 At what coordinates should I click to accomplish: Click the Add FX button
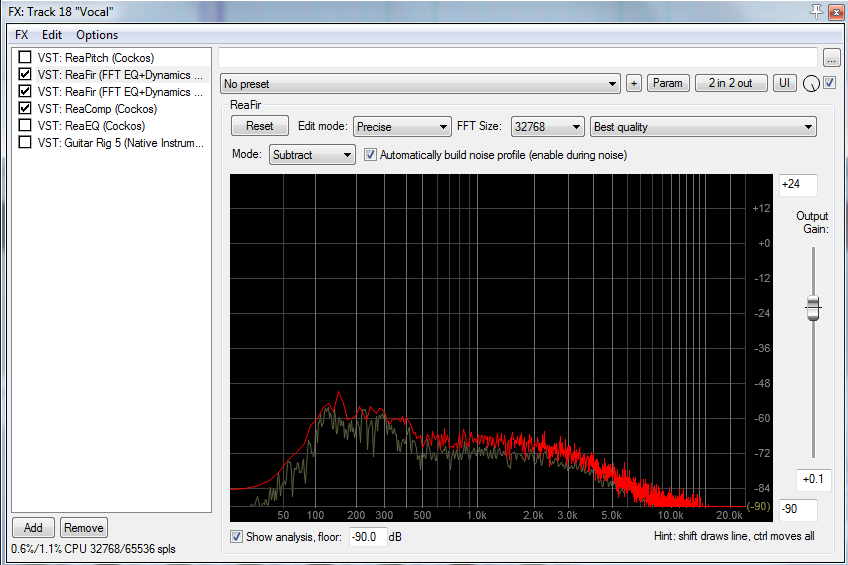pyautogui.click(x=33, y=527)
